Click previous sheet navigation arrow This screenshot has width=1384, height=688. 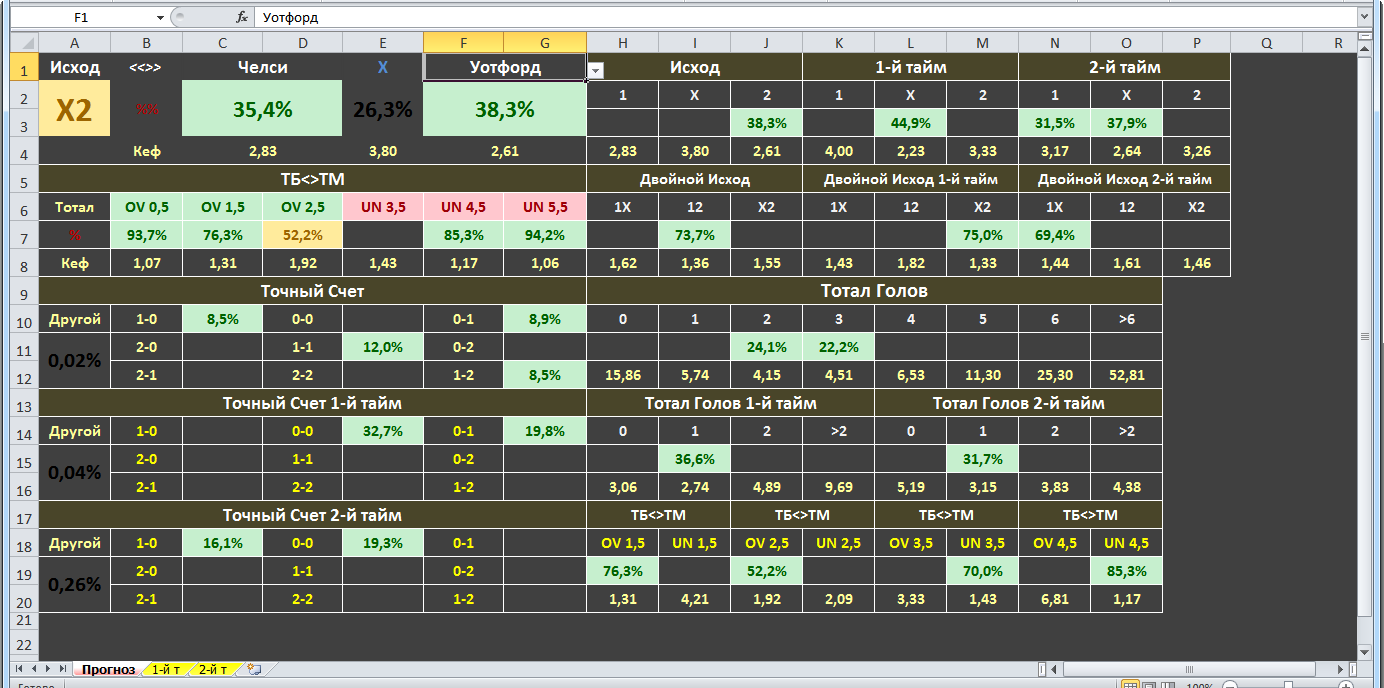tap(34, 669)
